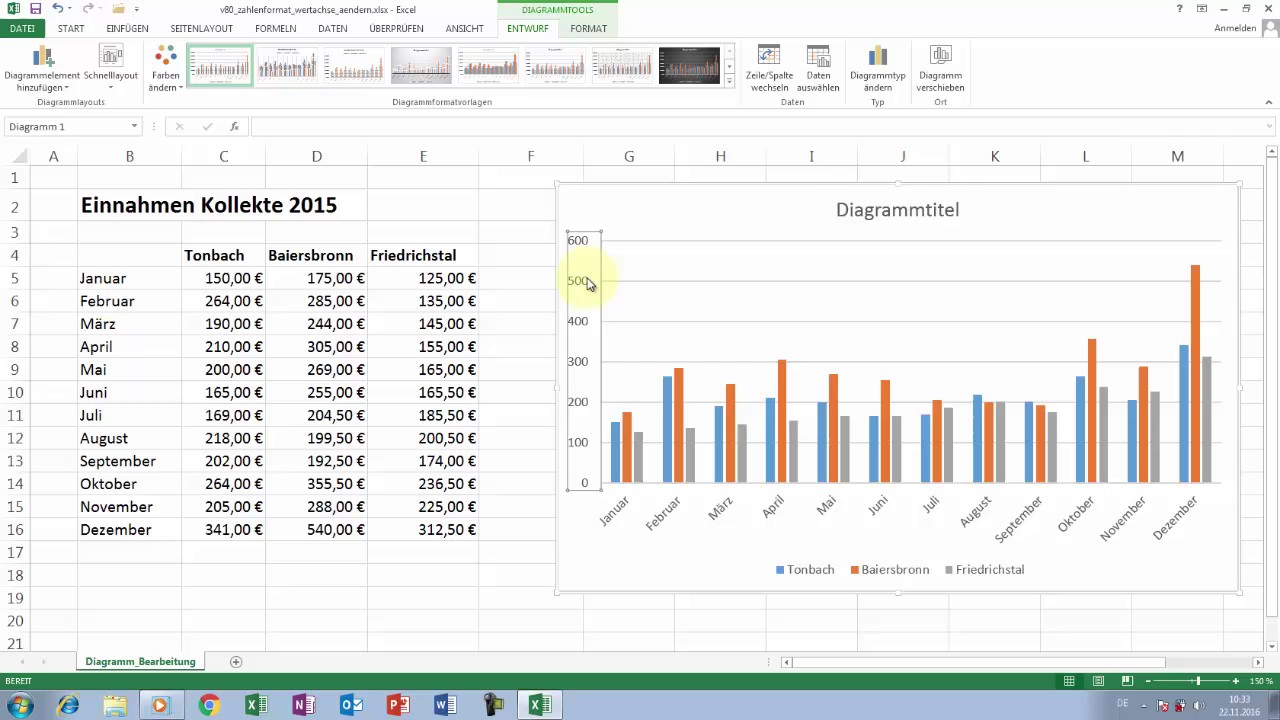Adjust the zoom slider handle

[1198, 681]
